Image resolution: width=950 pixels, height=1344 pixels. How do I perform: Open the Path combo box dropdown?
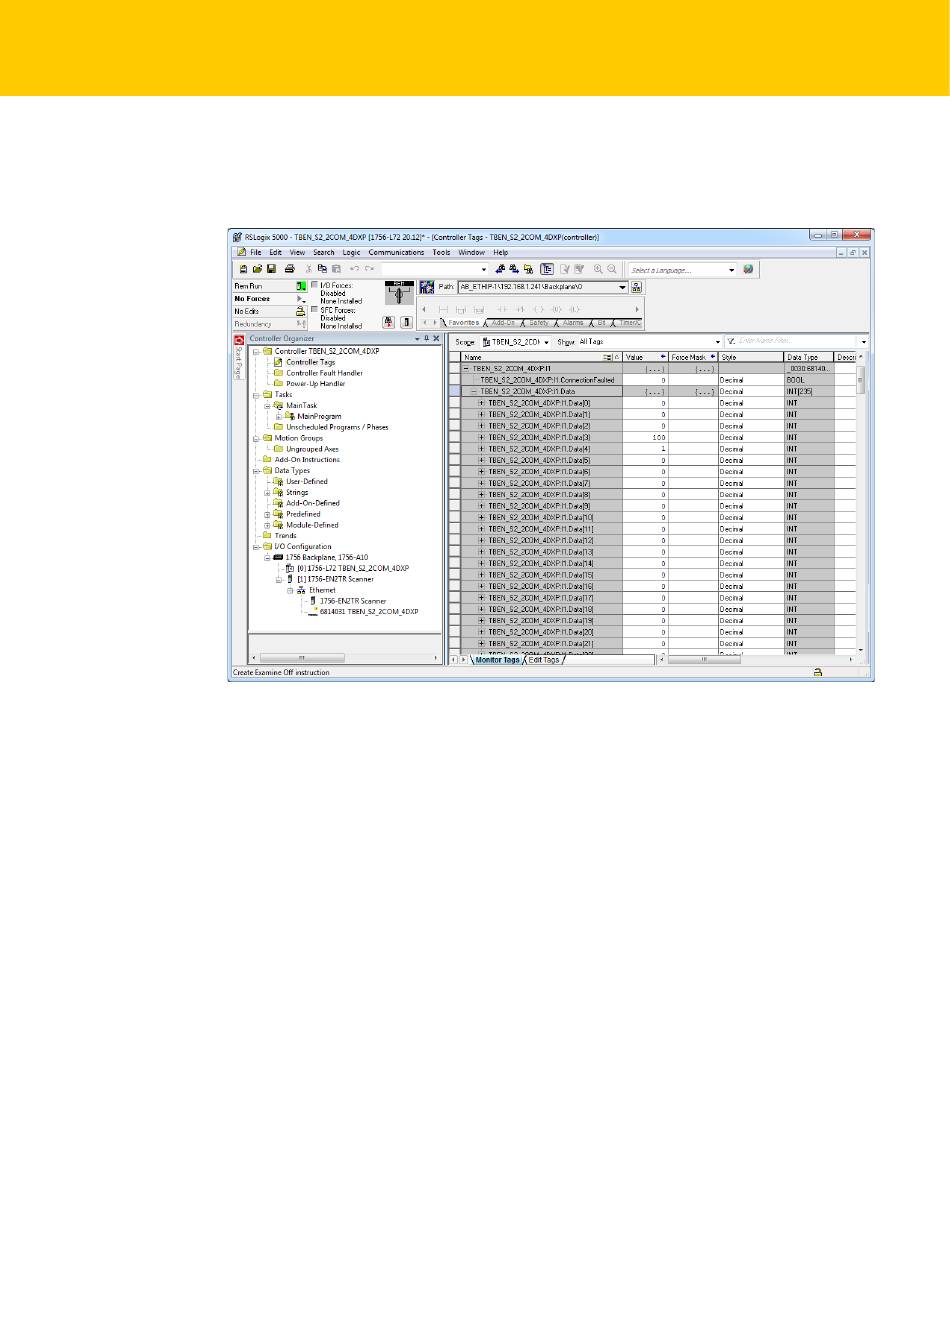(623, 287)
